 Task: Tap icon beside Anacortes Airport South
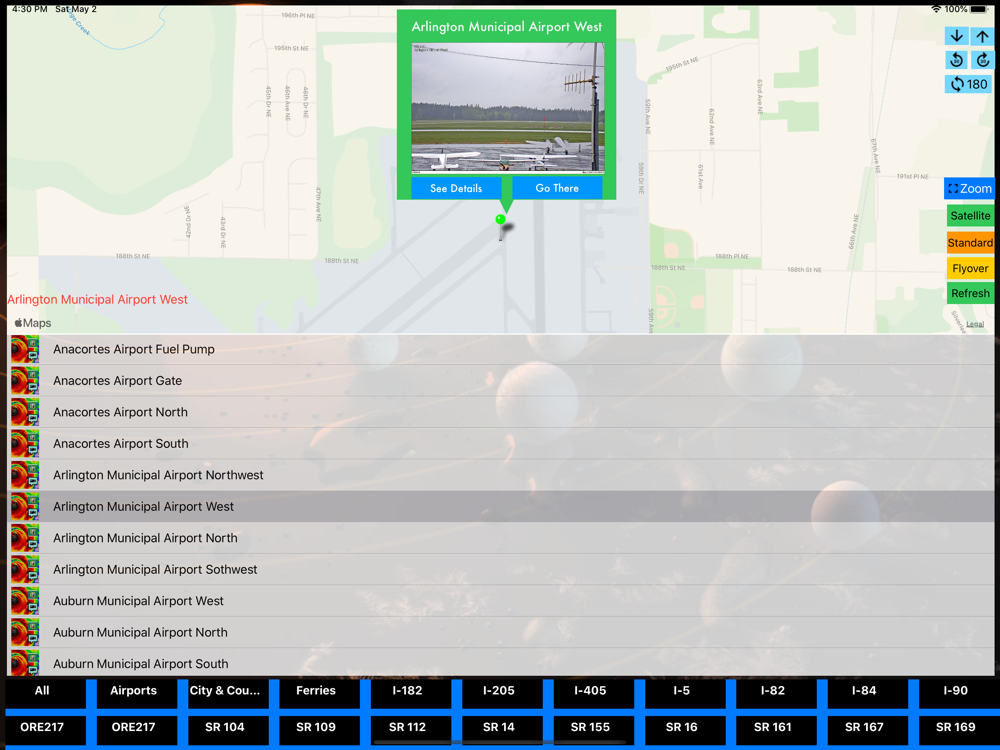25,444
